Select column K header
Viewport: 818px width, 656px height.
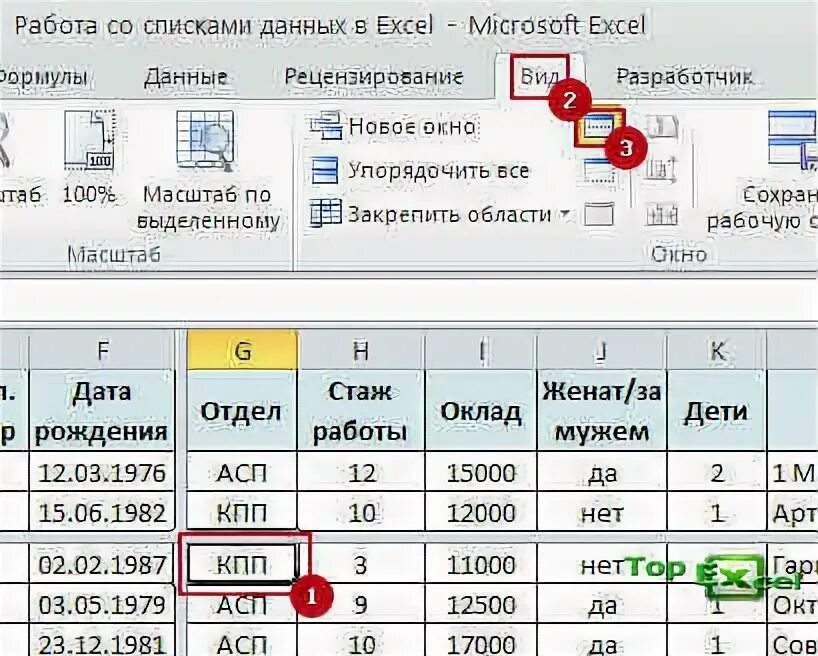[x=717, y=351]
